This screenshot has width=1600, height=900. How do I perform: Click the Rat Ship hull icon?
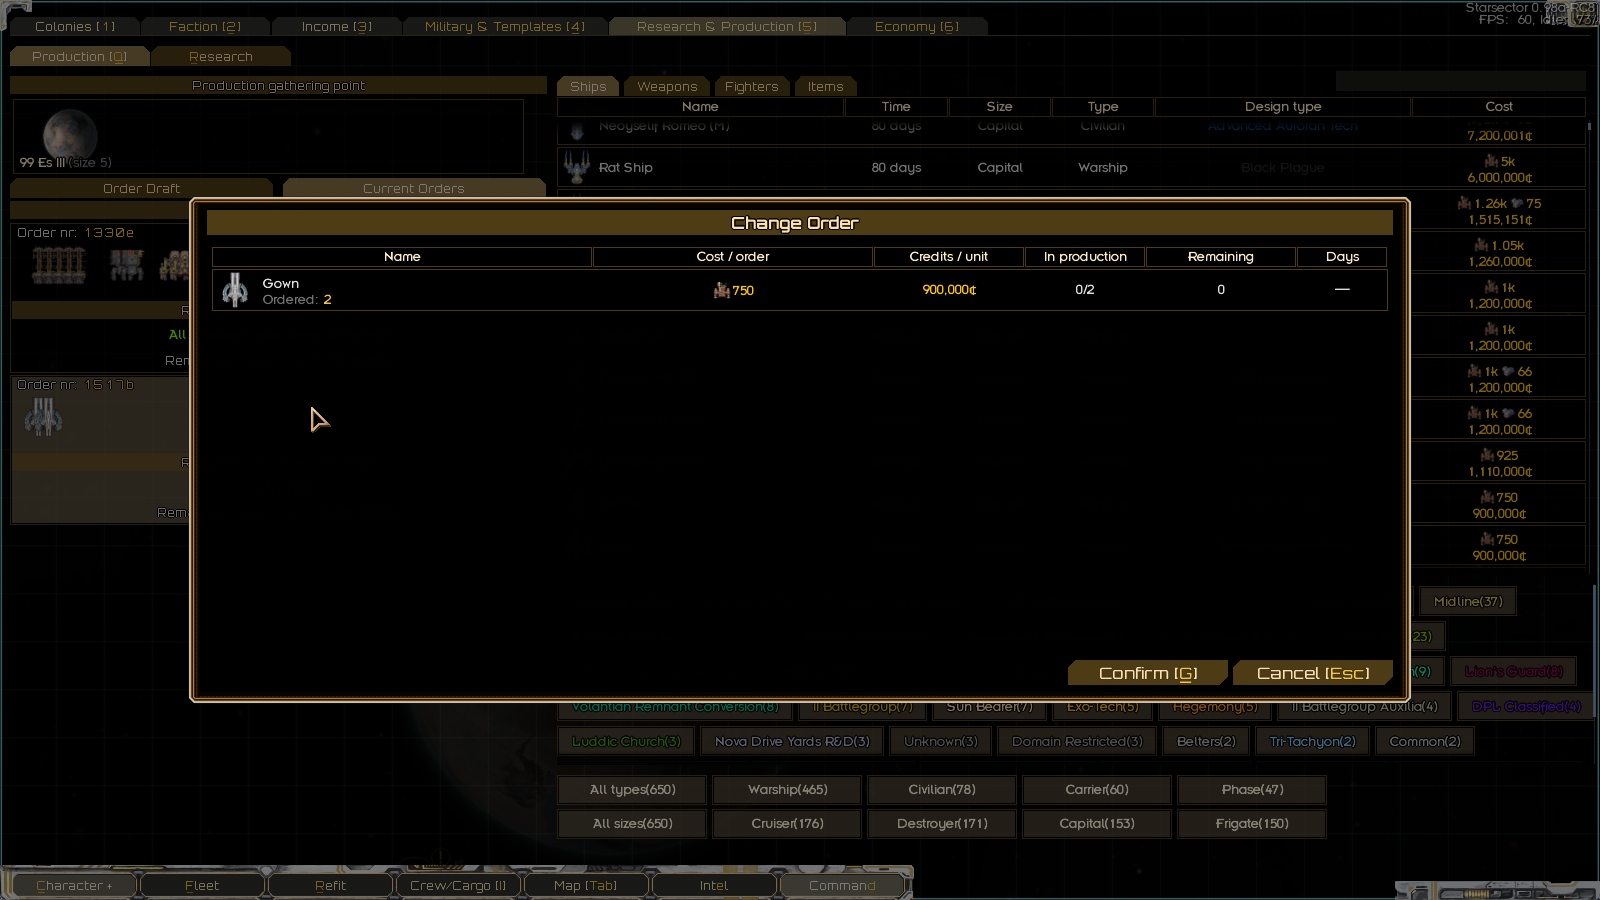(x=576, y=167)
